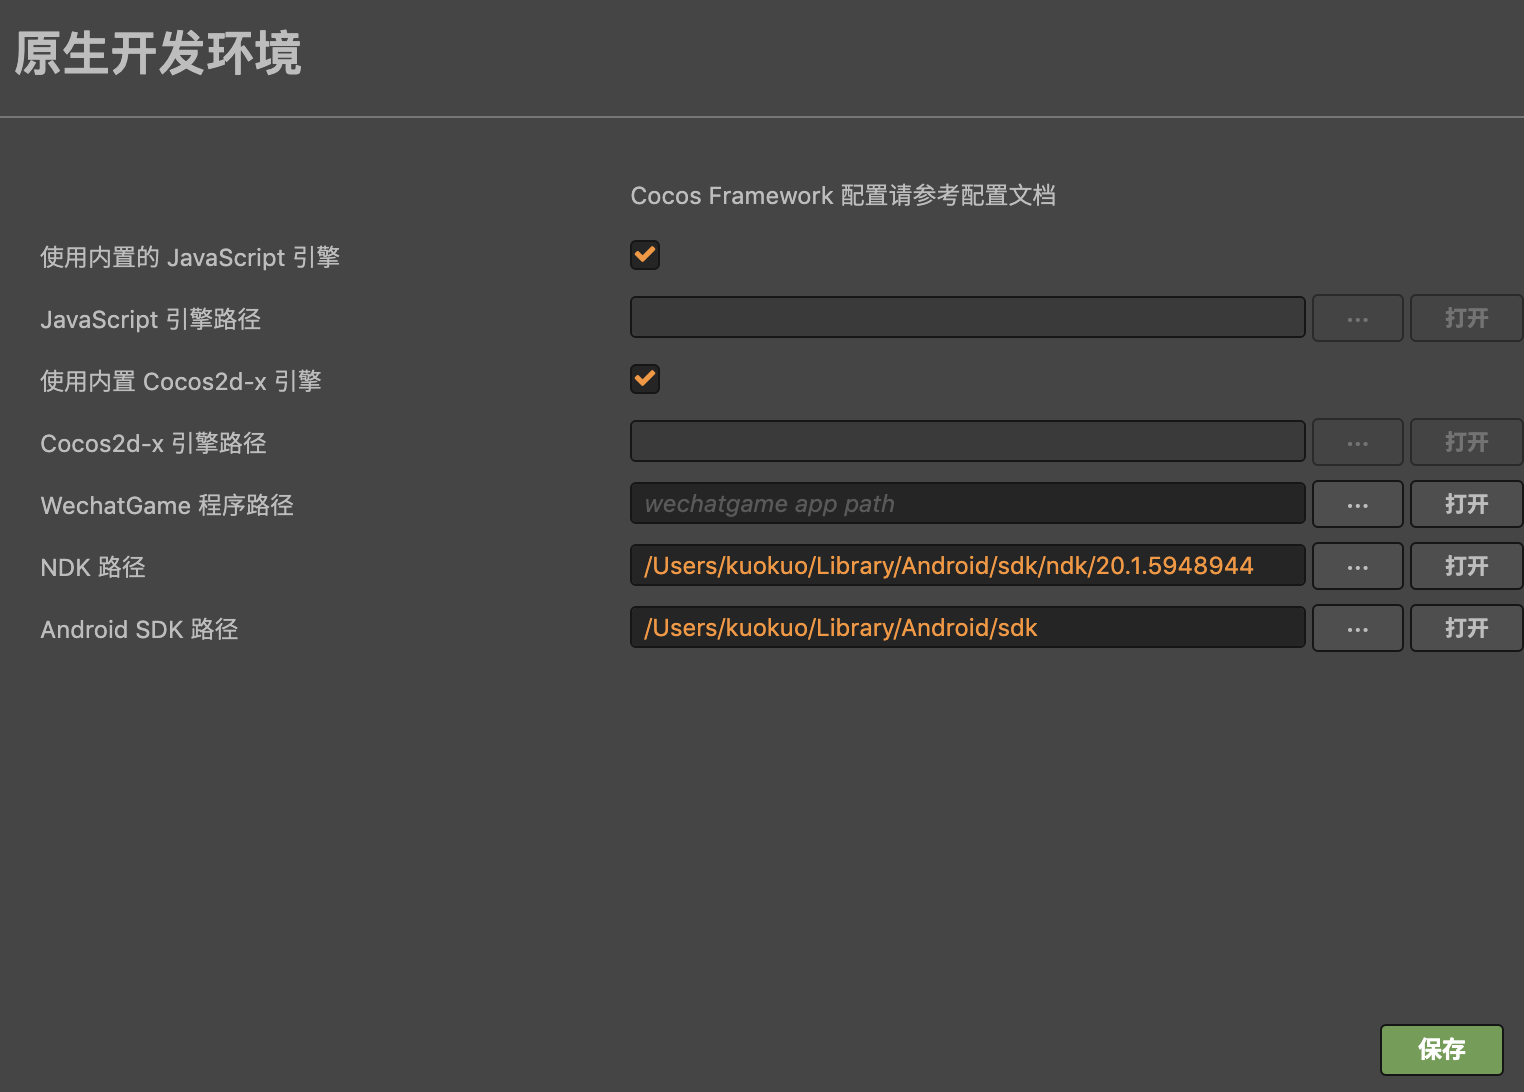Click the green 保存 save button
The width and height of the screenshot is (1524, 1092).
pos(1441,1049)
